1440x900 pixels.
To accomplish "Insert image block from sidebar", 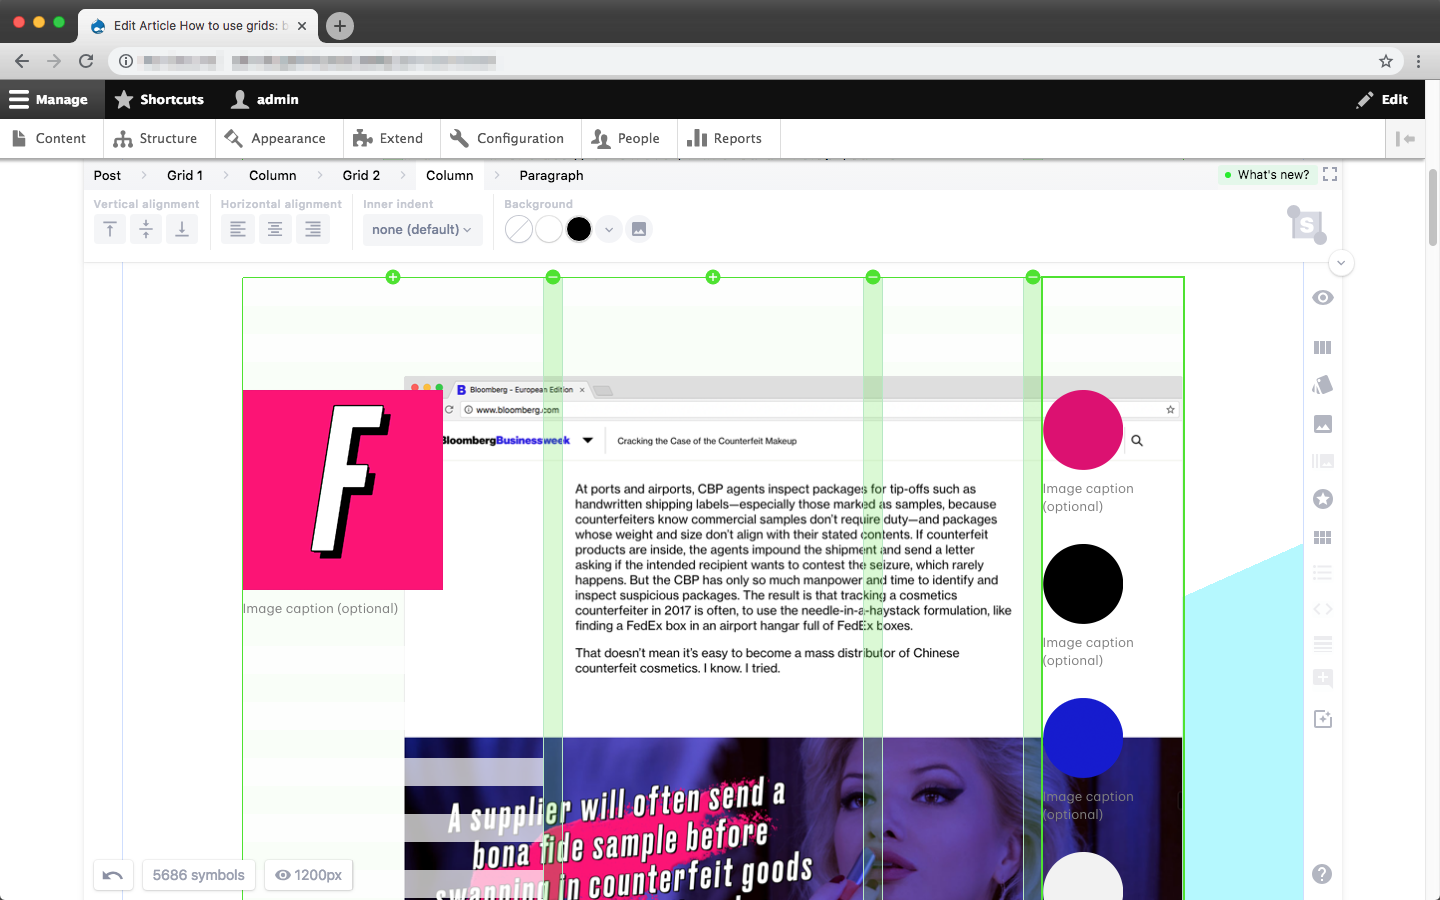I will pyautogui.click(x=1323, y=424).
